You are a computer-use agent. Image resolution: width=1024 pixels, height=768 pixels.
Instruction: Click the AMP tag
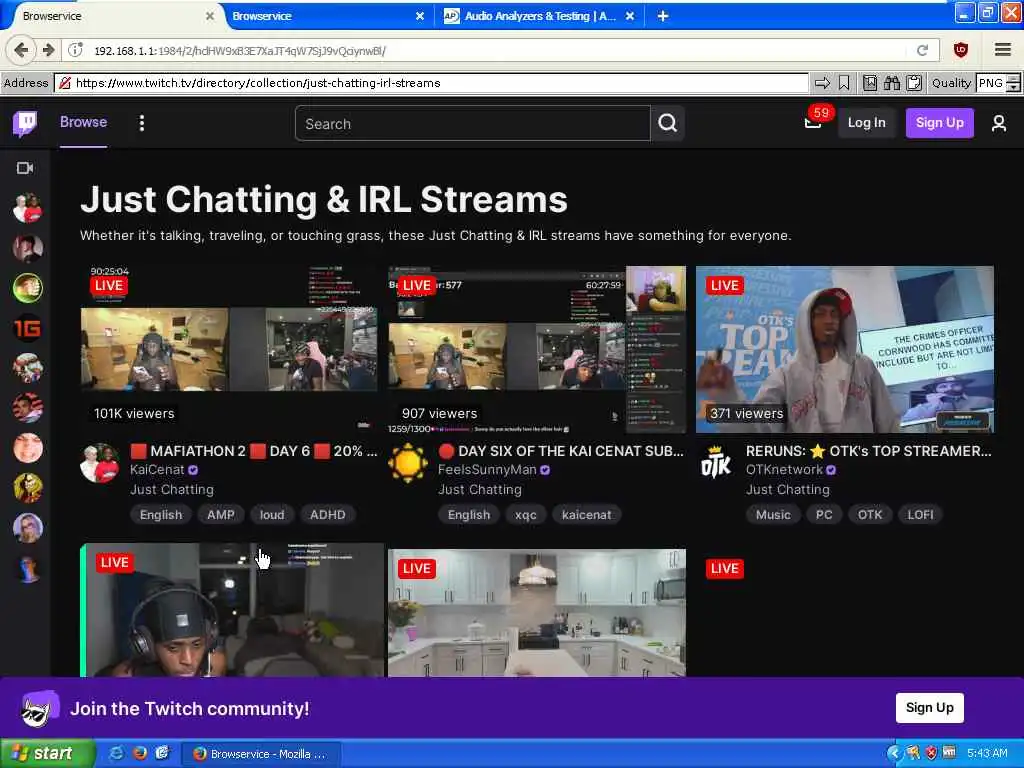coord(221,515)
